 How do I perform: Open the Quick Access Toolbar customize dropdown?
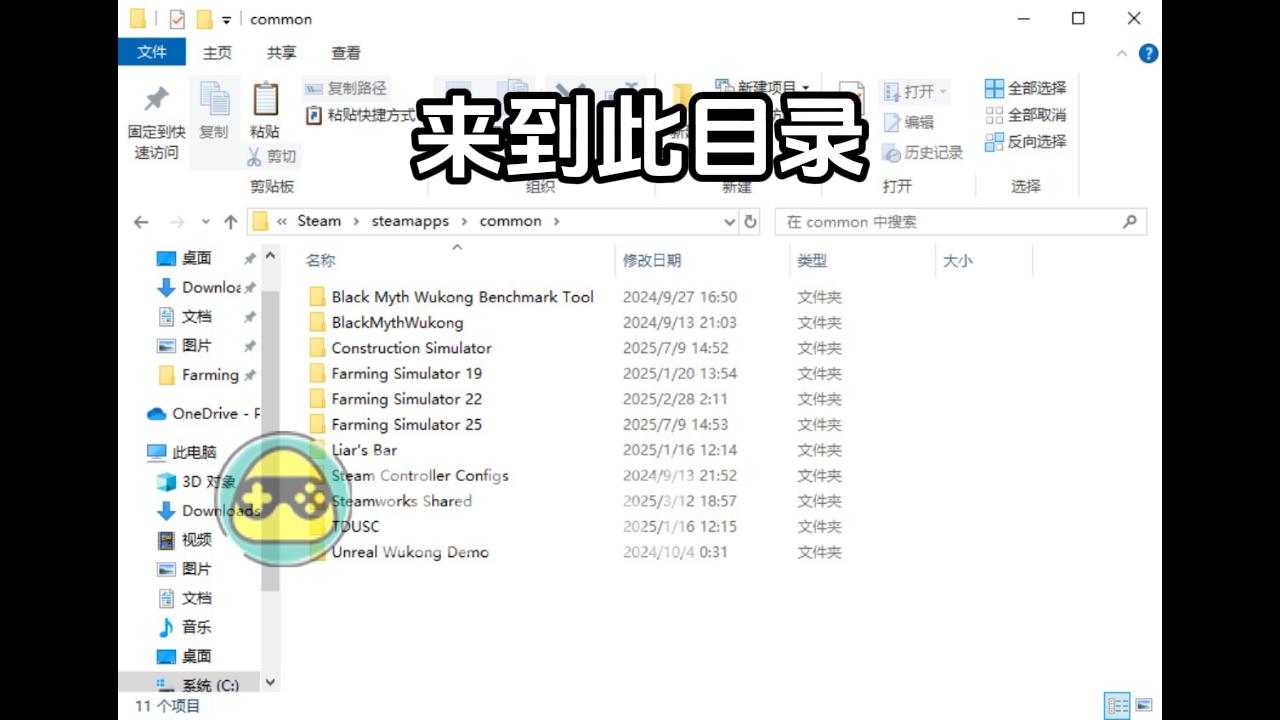click(x=227, y=19)
